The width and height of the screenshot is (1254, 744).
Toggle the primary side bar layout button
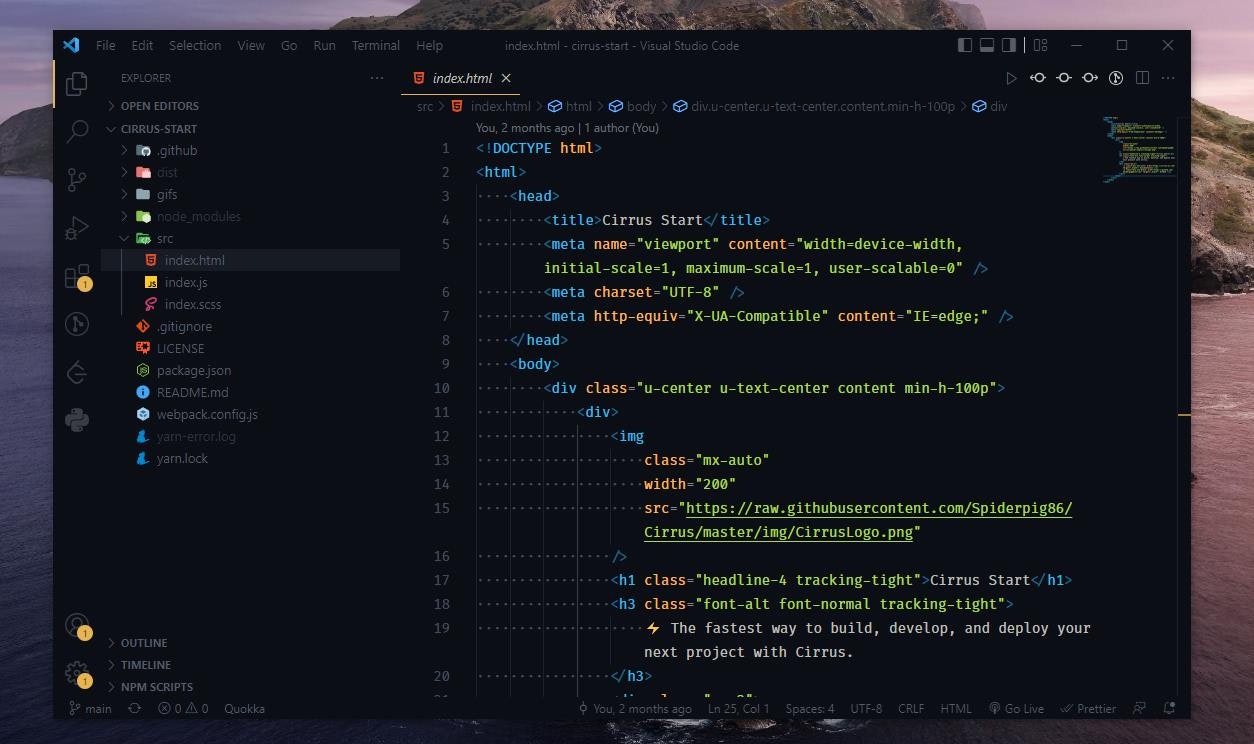pos(965,45)
